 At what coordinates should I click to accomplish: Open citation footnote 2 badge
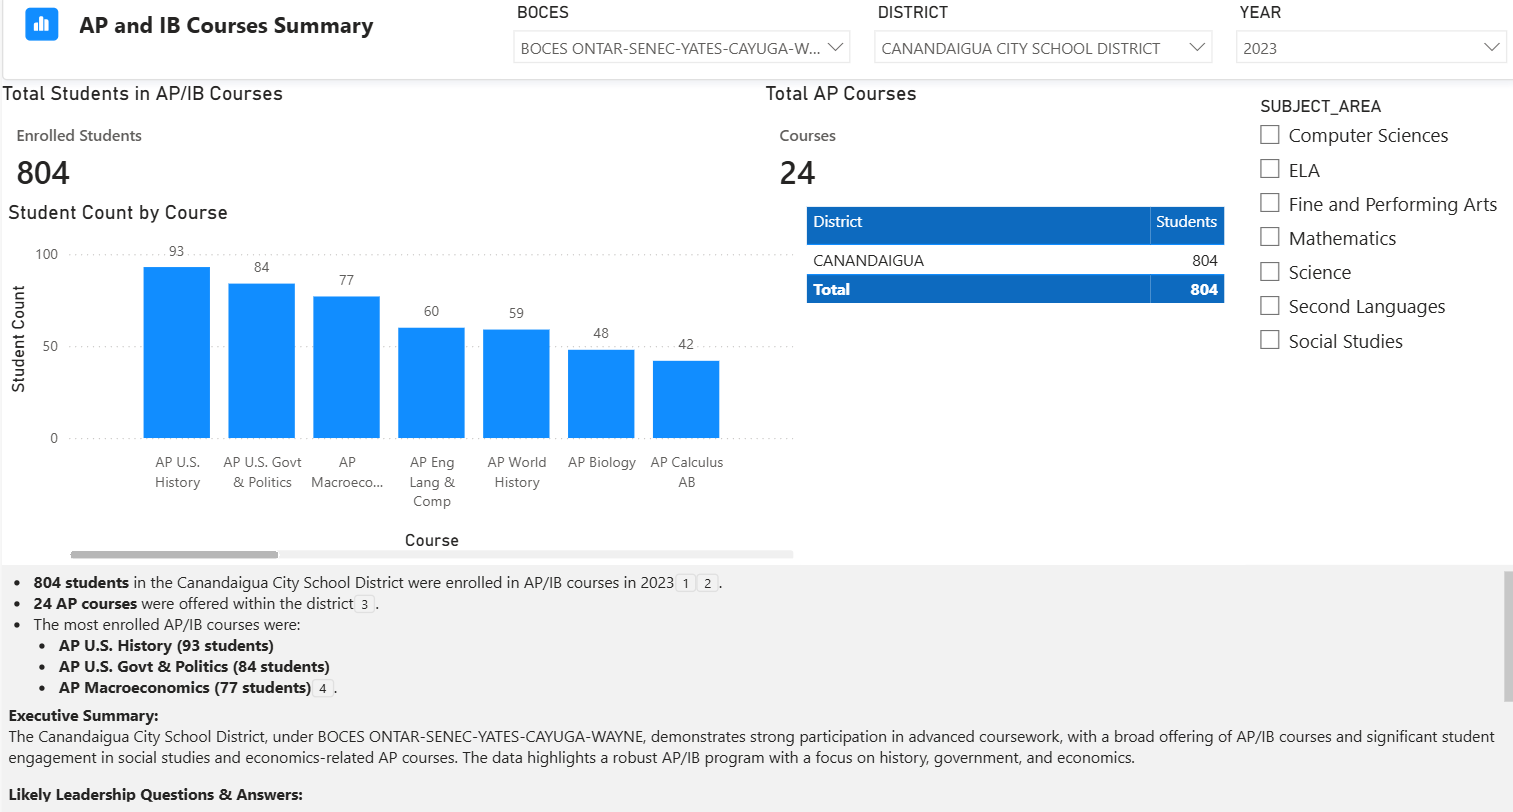click(707, 583)
